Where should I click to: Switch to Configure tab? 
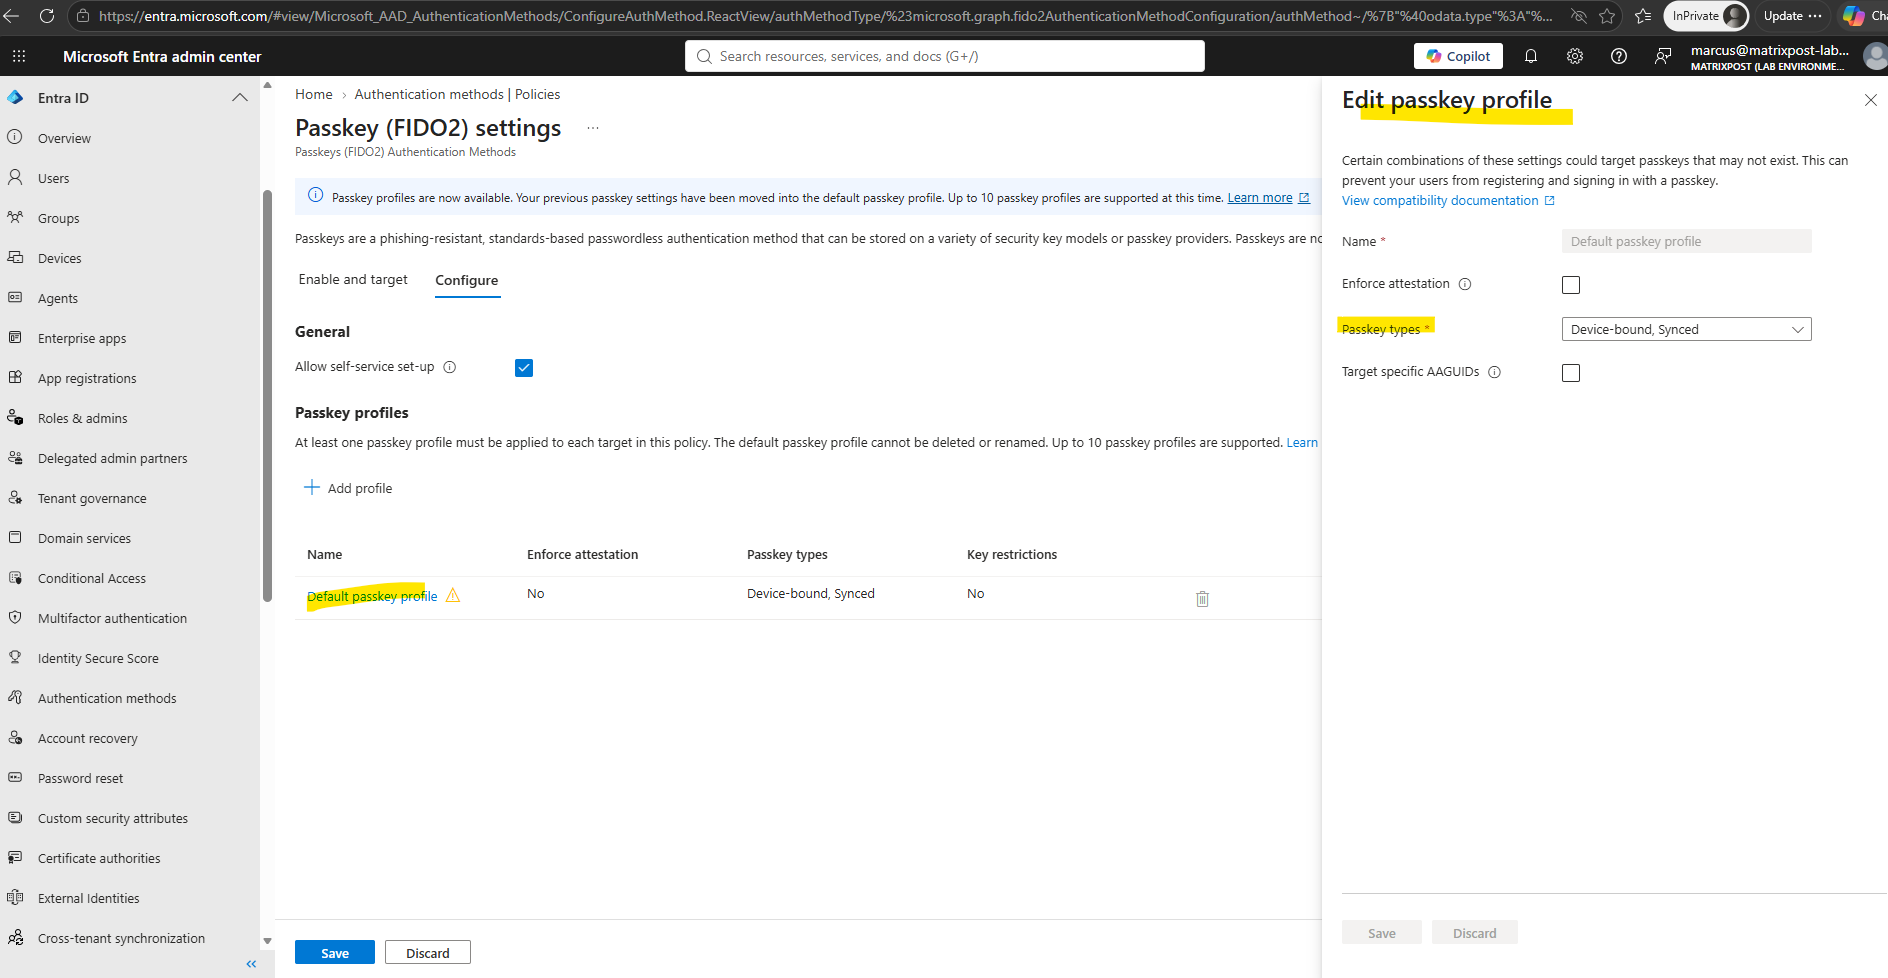pos(467,281)
